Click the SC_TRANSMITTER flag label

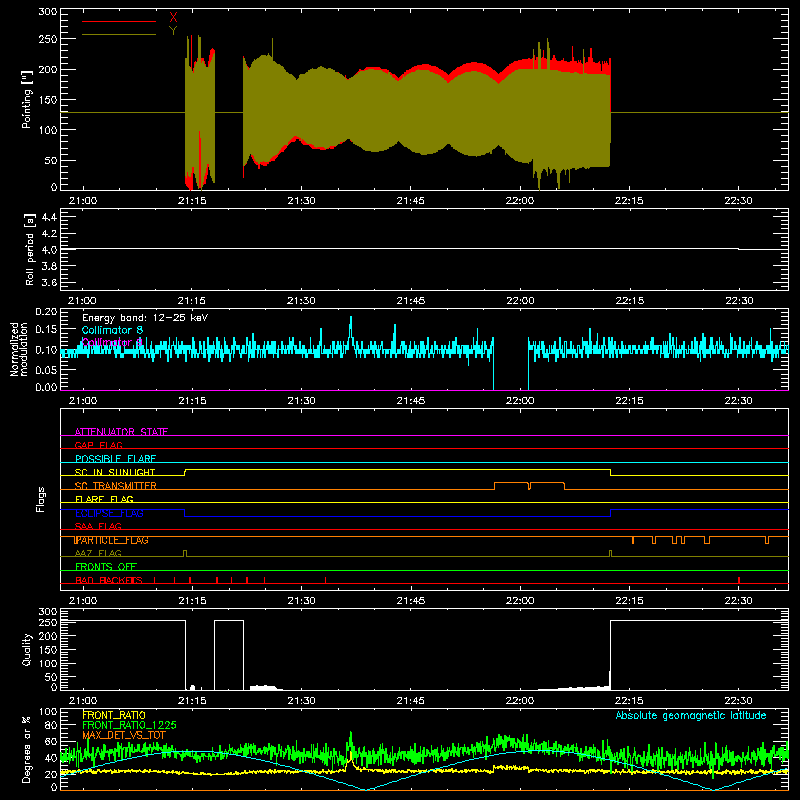click(x=115, y=486)
